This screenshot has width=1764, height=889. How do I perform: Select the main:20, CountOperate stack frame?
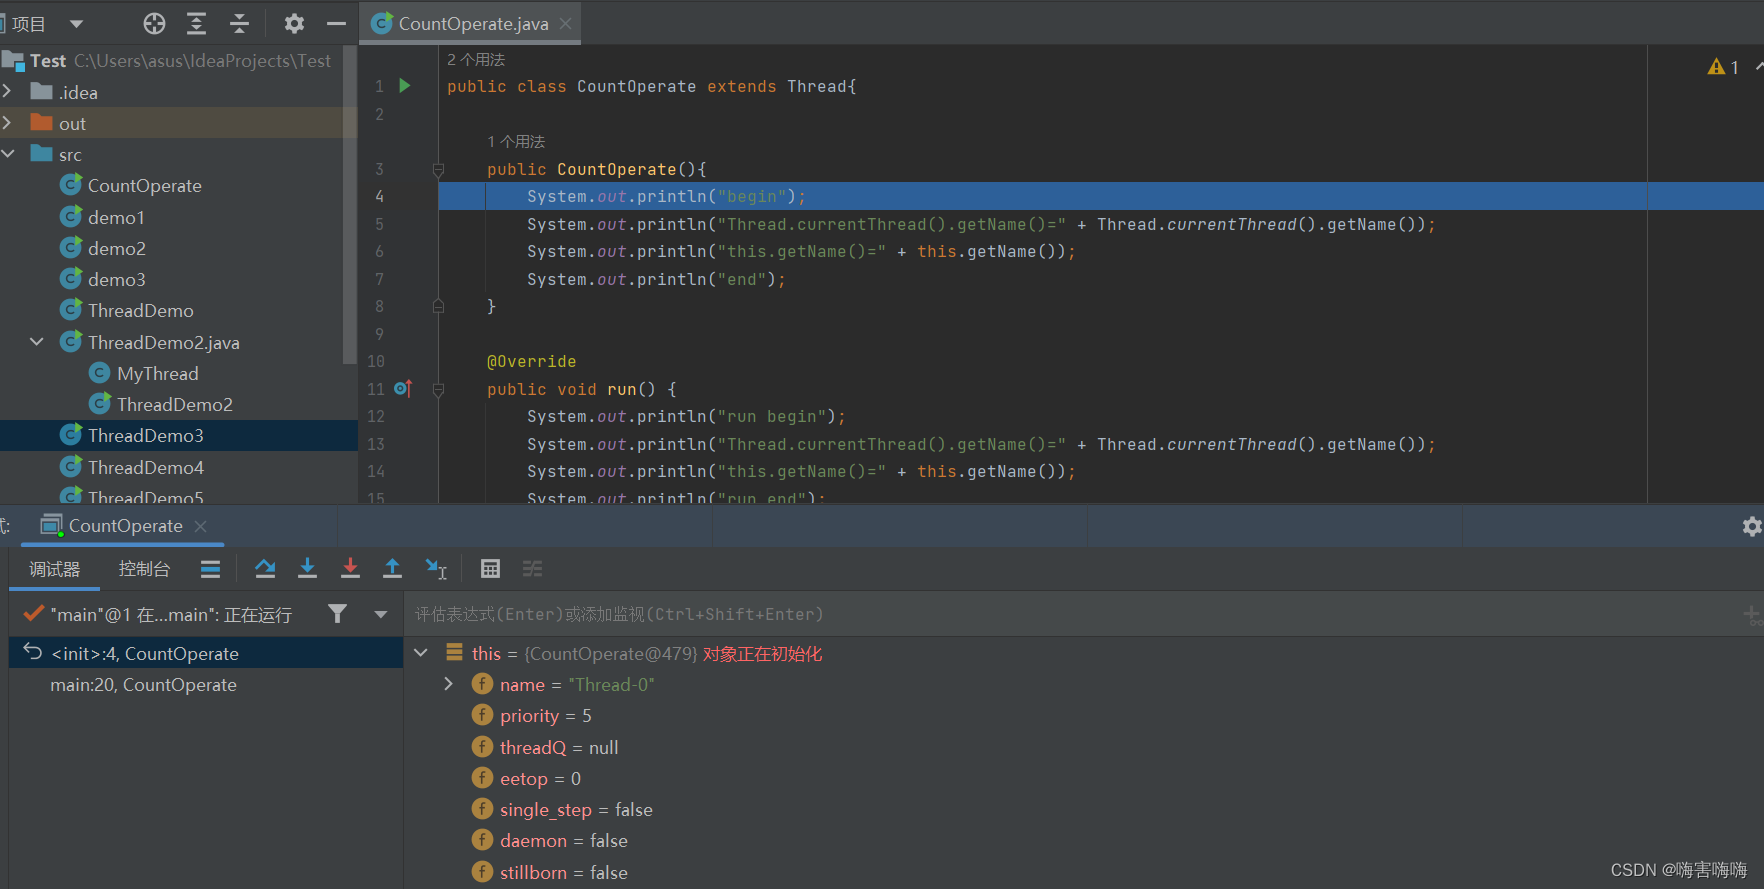point(206,685)
